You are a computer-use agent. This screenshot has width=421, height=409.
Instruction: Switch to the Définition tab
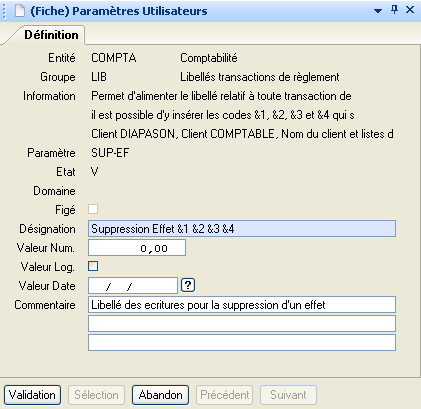[51, 35]
